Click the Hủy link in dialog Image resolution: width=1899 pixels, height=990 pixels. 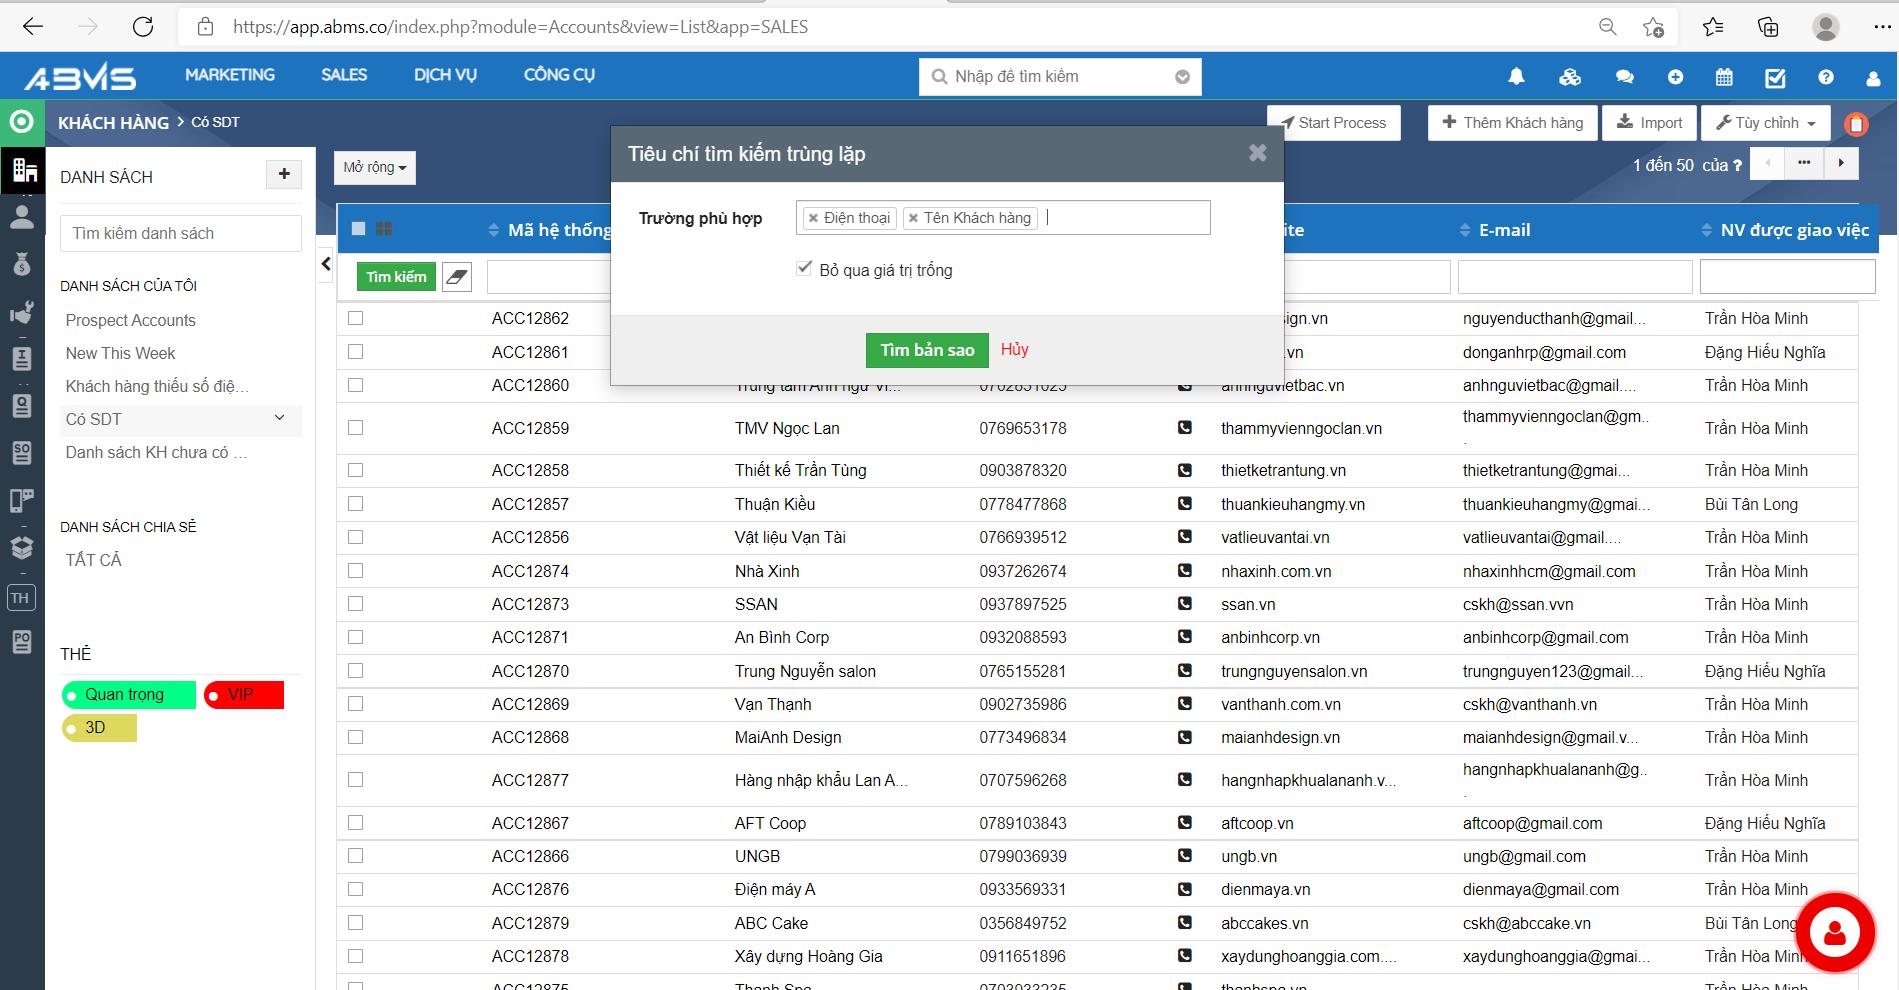click(1014, 349)
